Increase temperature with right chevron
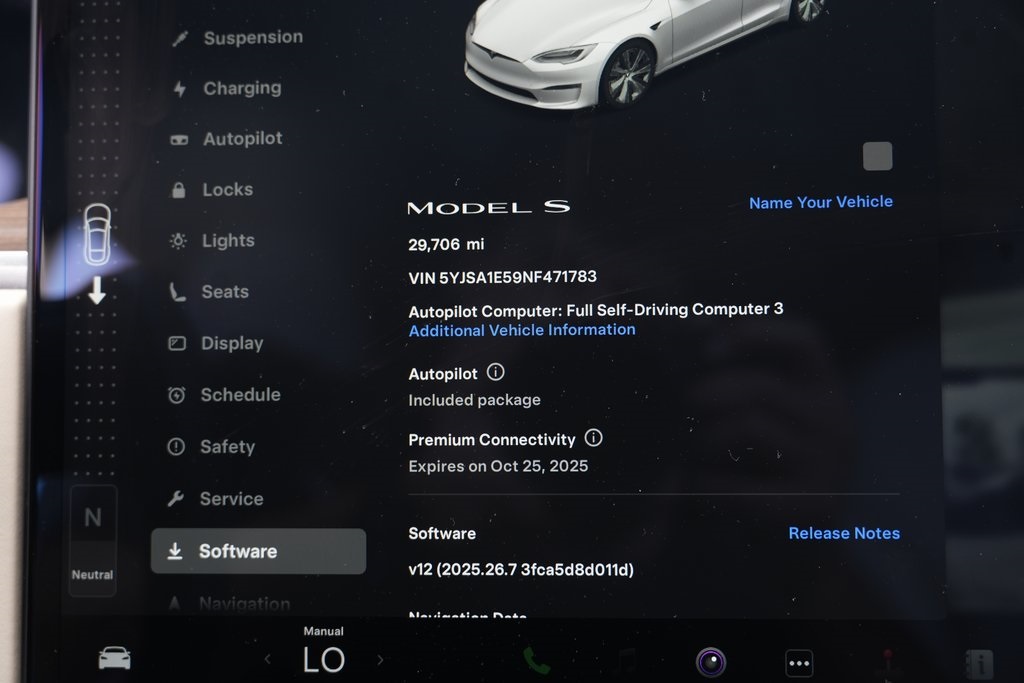 (x=381, y=659)
